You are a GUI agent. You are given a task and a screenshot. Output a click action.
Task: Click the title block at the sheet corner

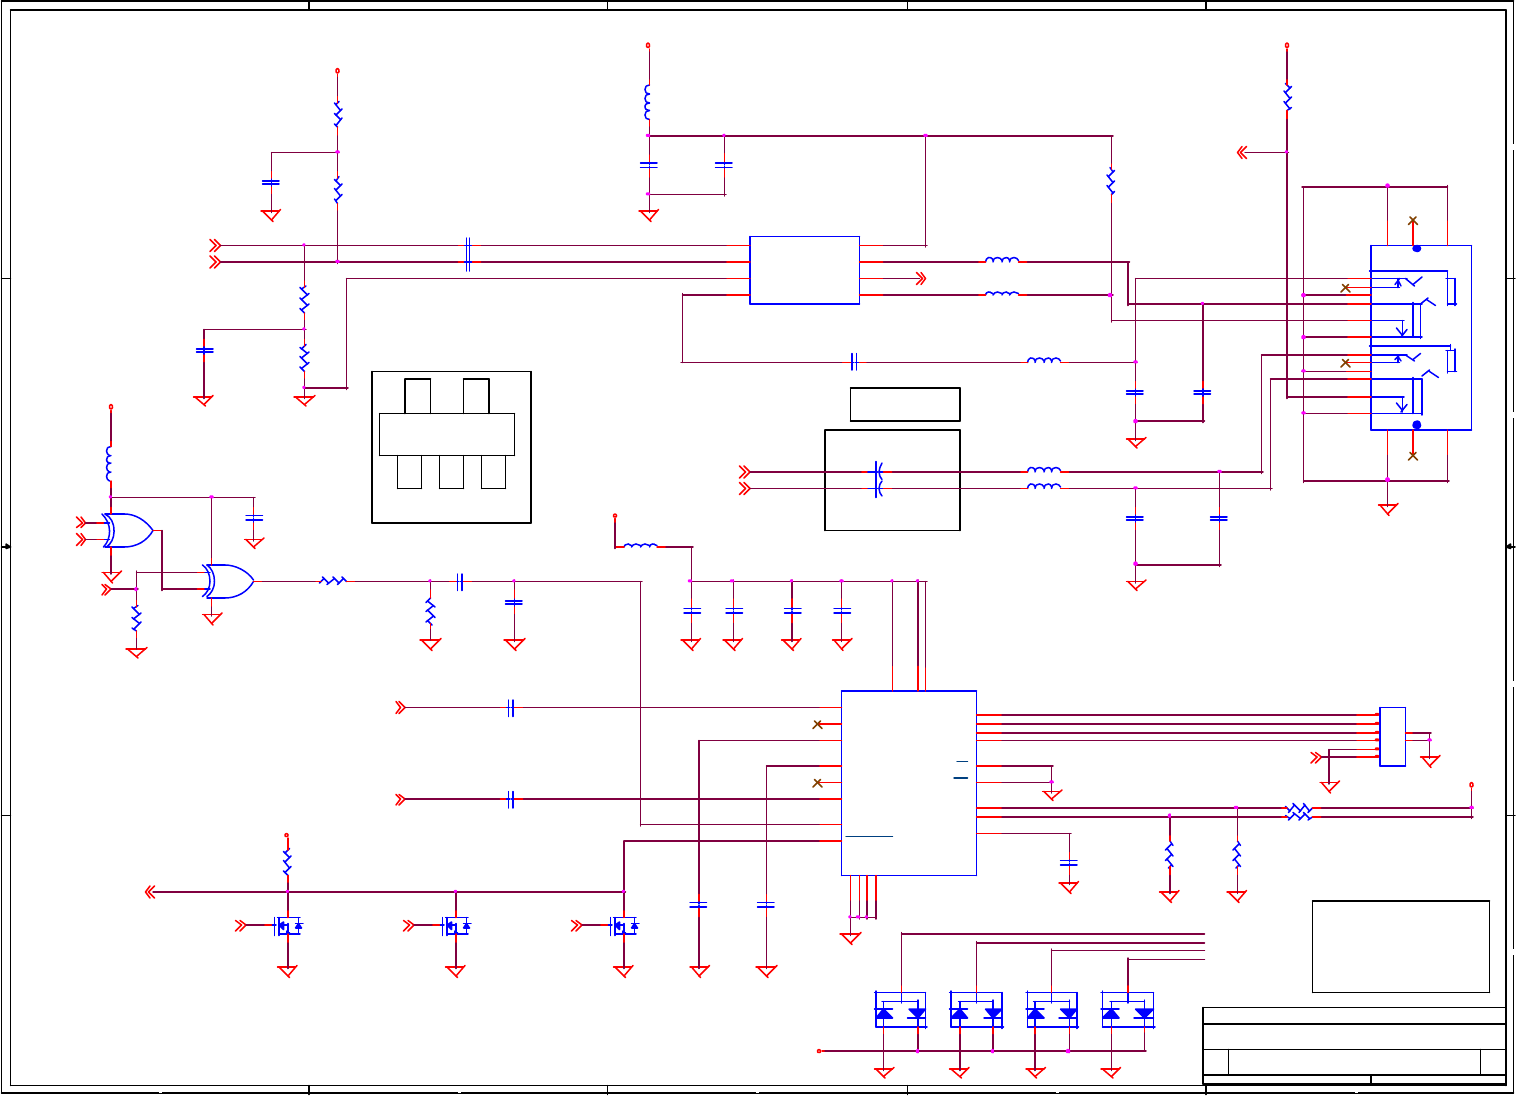click(x=1354, y=1046)
